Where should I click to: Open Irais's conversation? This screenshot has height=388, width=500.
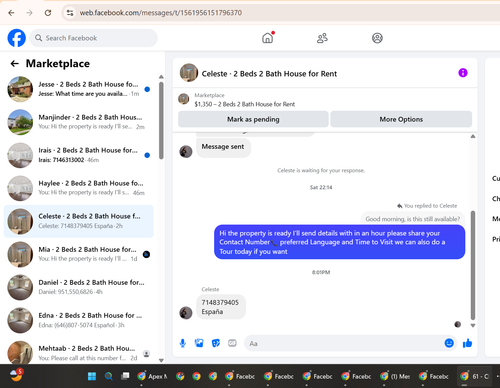[79, 155]
